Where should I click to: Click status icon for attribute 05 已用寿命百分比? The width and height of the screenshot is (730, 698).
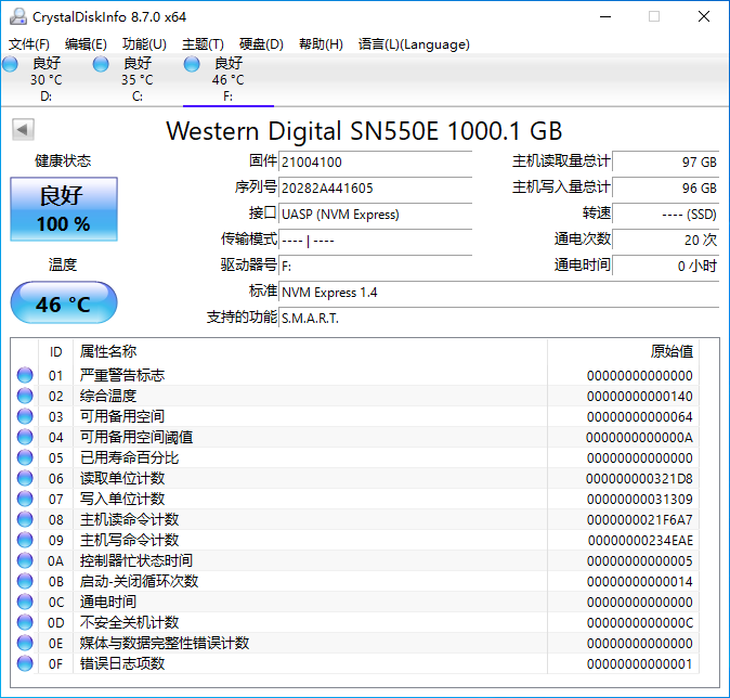(25, 458)
